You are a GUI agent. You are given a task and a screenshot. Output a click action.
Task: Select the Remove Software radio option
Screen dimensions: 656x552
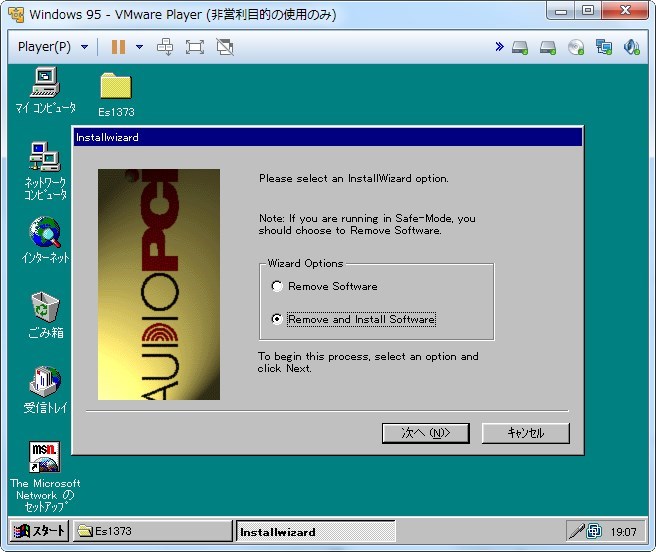tap(324, 286)
